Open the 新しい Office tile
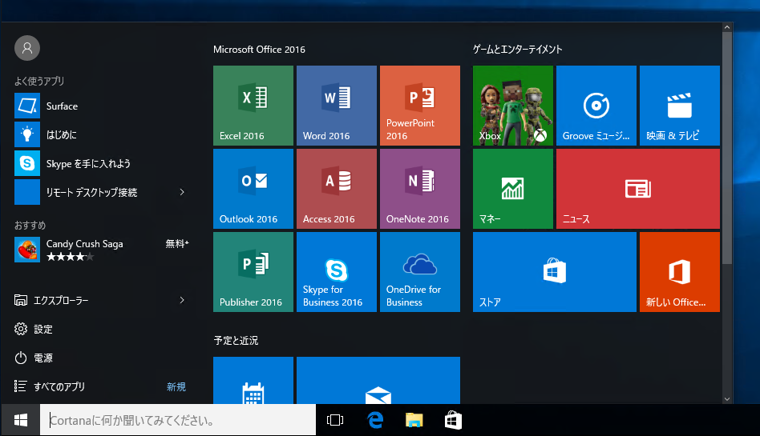The height and width of the screenshot is (436, 760). coord(680,272)
